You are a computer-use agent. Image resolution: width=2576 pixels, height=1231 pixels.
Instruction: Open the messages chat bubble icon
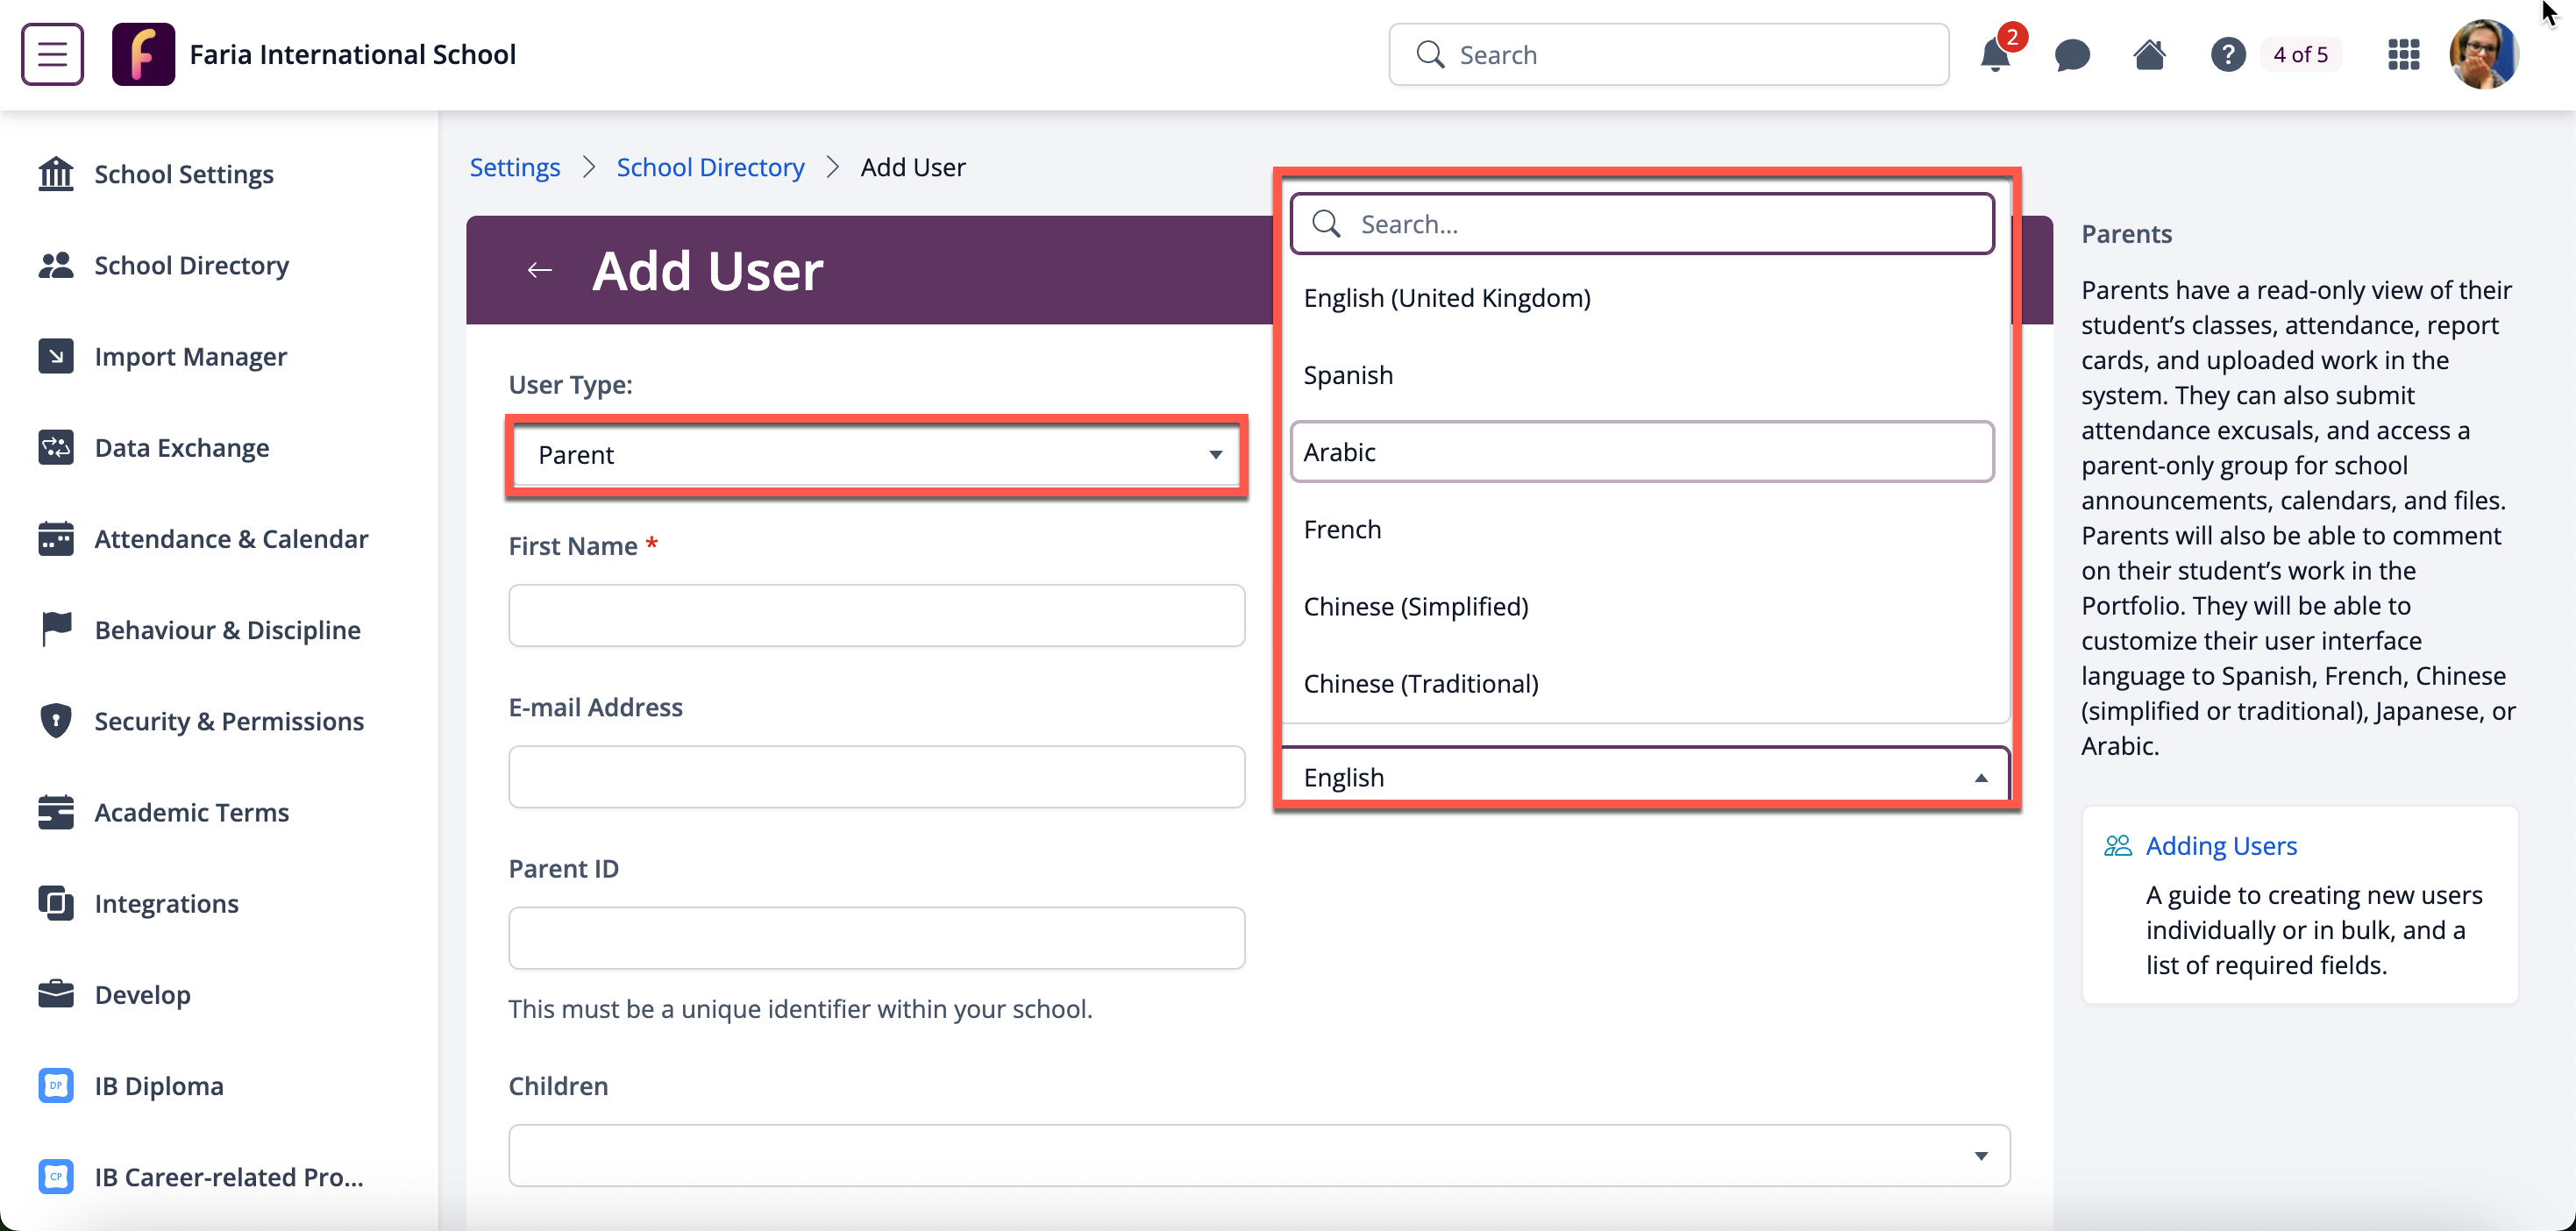[2071, 54]
